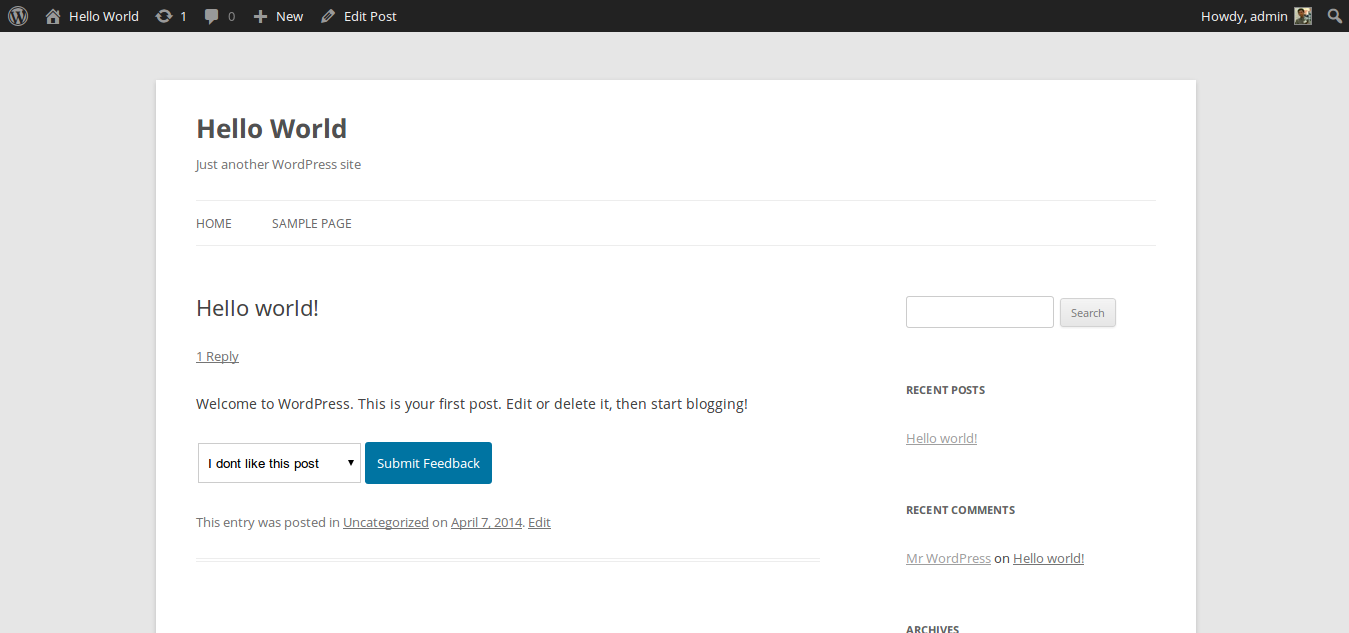Viewport: 1349px width, 633px height.
Task: Open the Howdy, admin account menu
Action: pyautogui.click(x=1256, y=16)
